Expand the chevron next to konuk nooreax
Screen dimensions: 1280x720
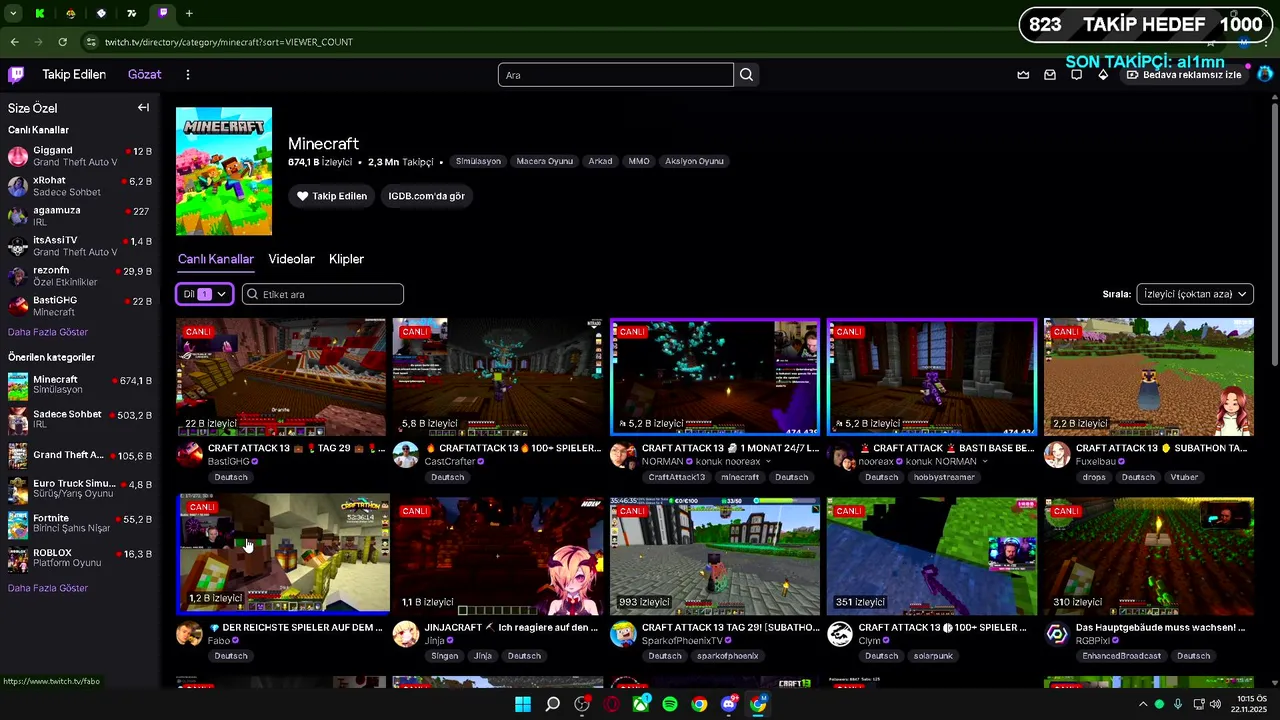(768, 462)
